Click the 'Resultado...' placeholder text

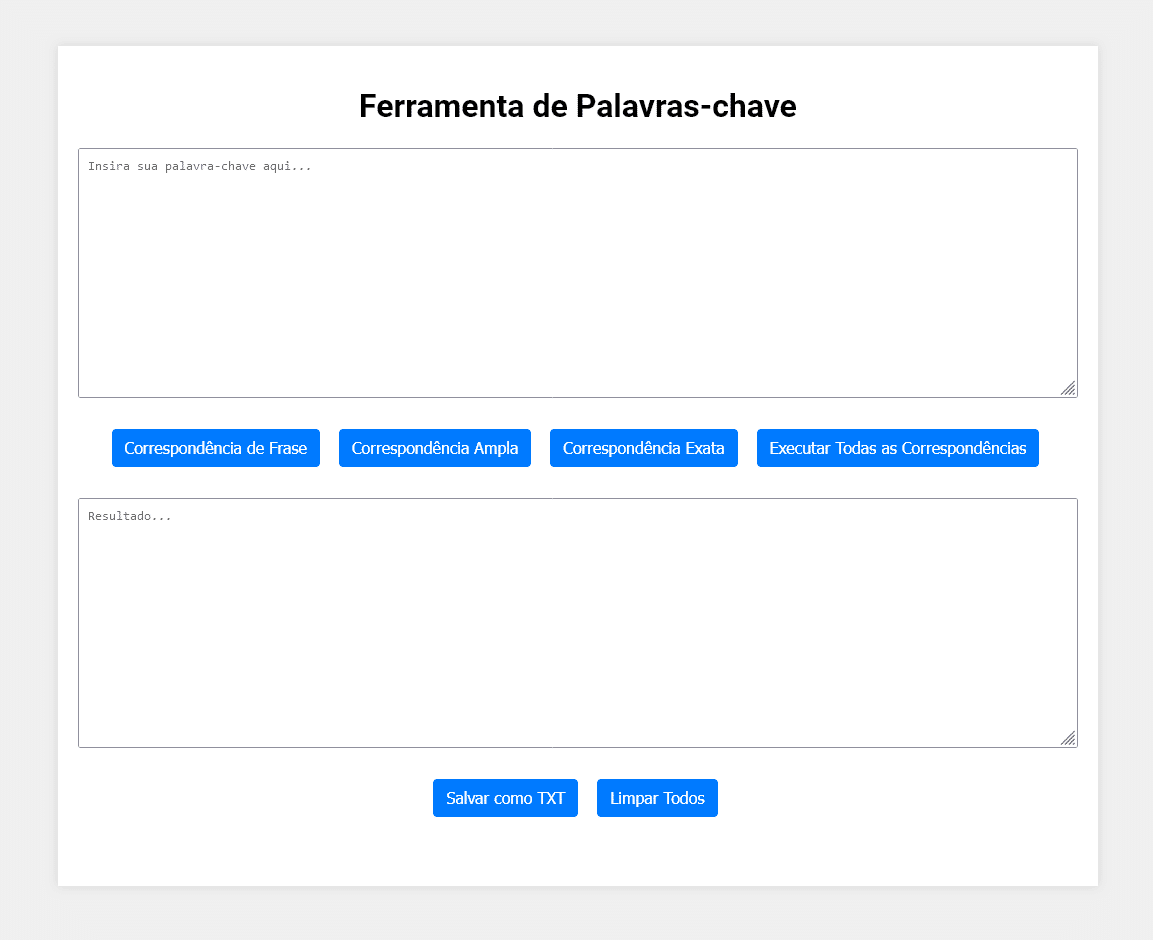tap(129, 516)
